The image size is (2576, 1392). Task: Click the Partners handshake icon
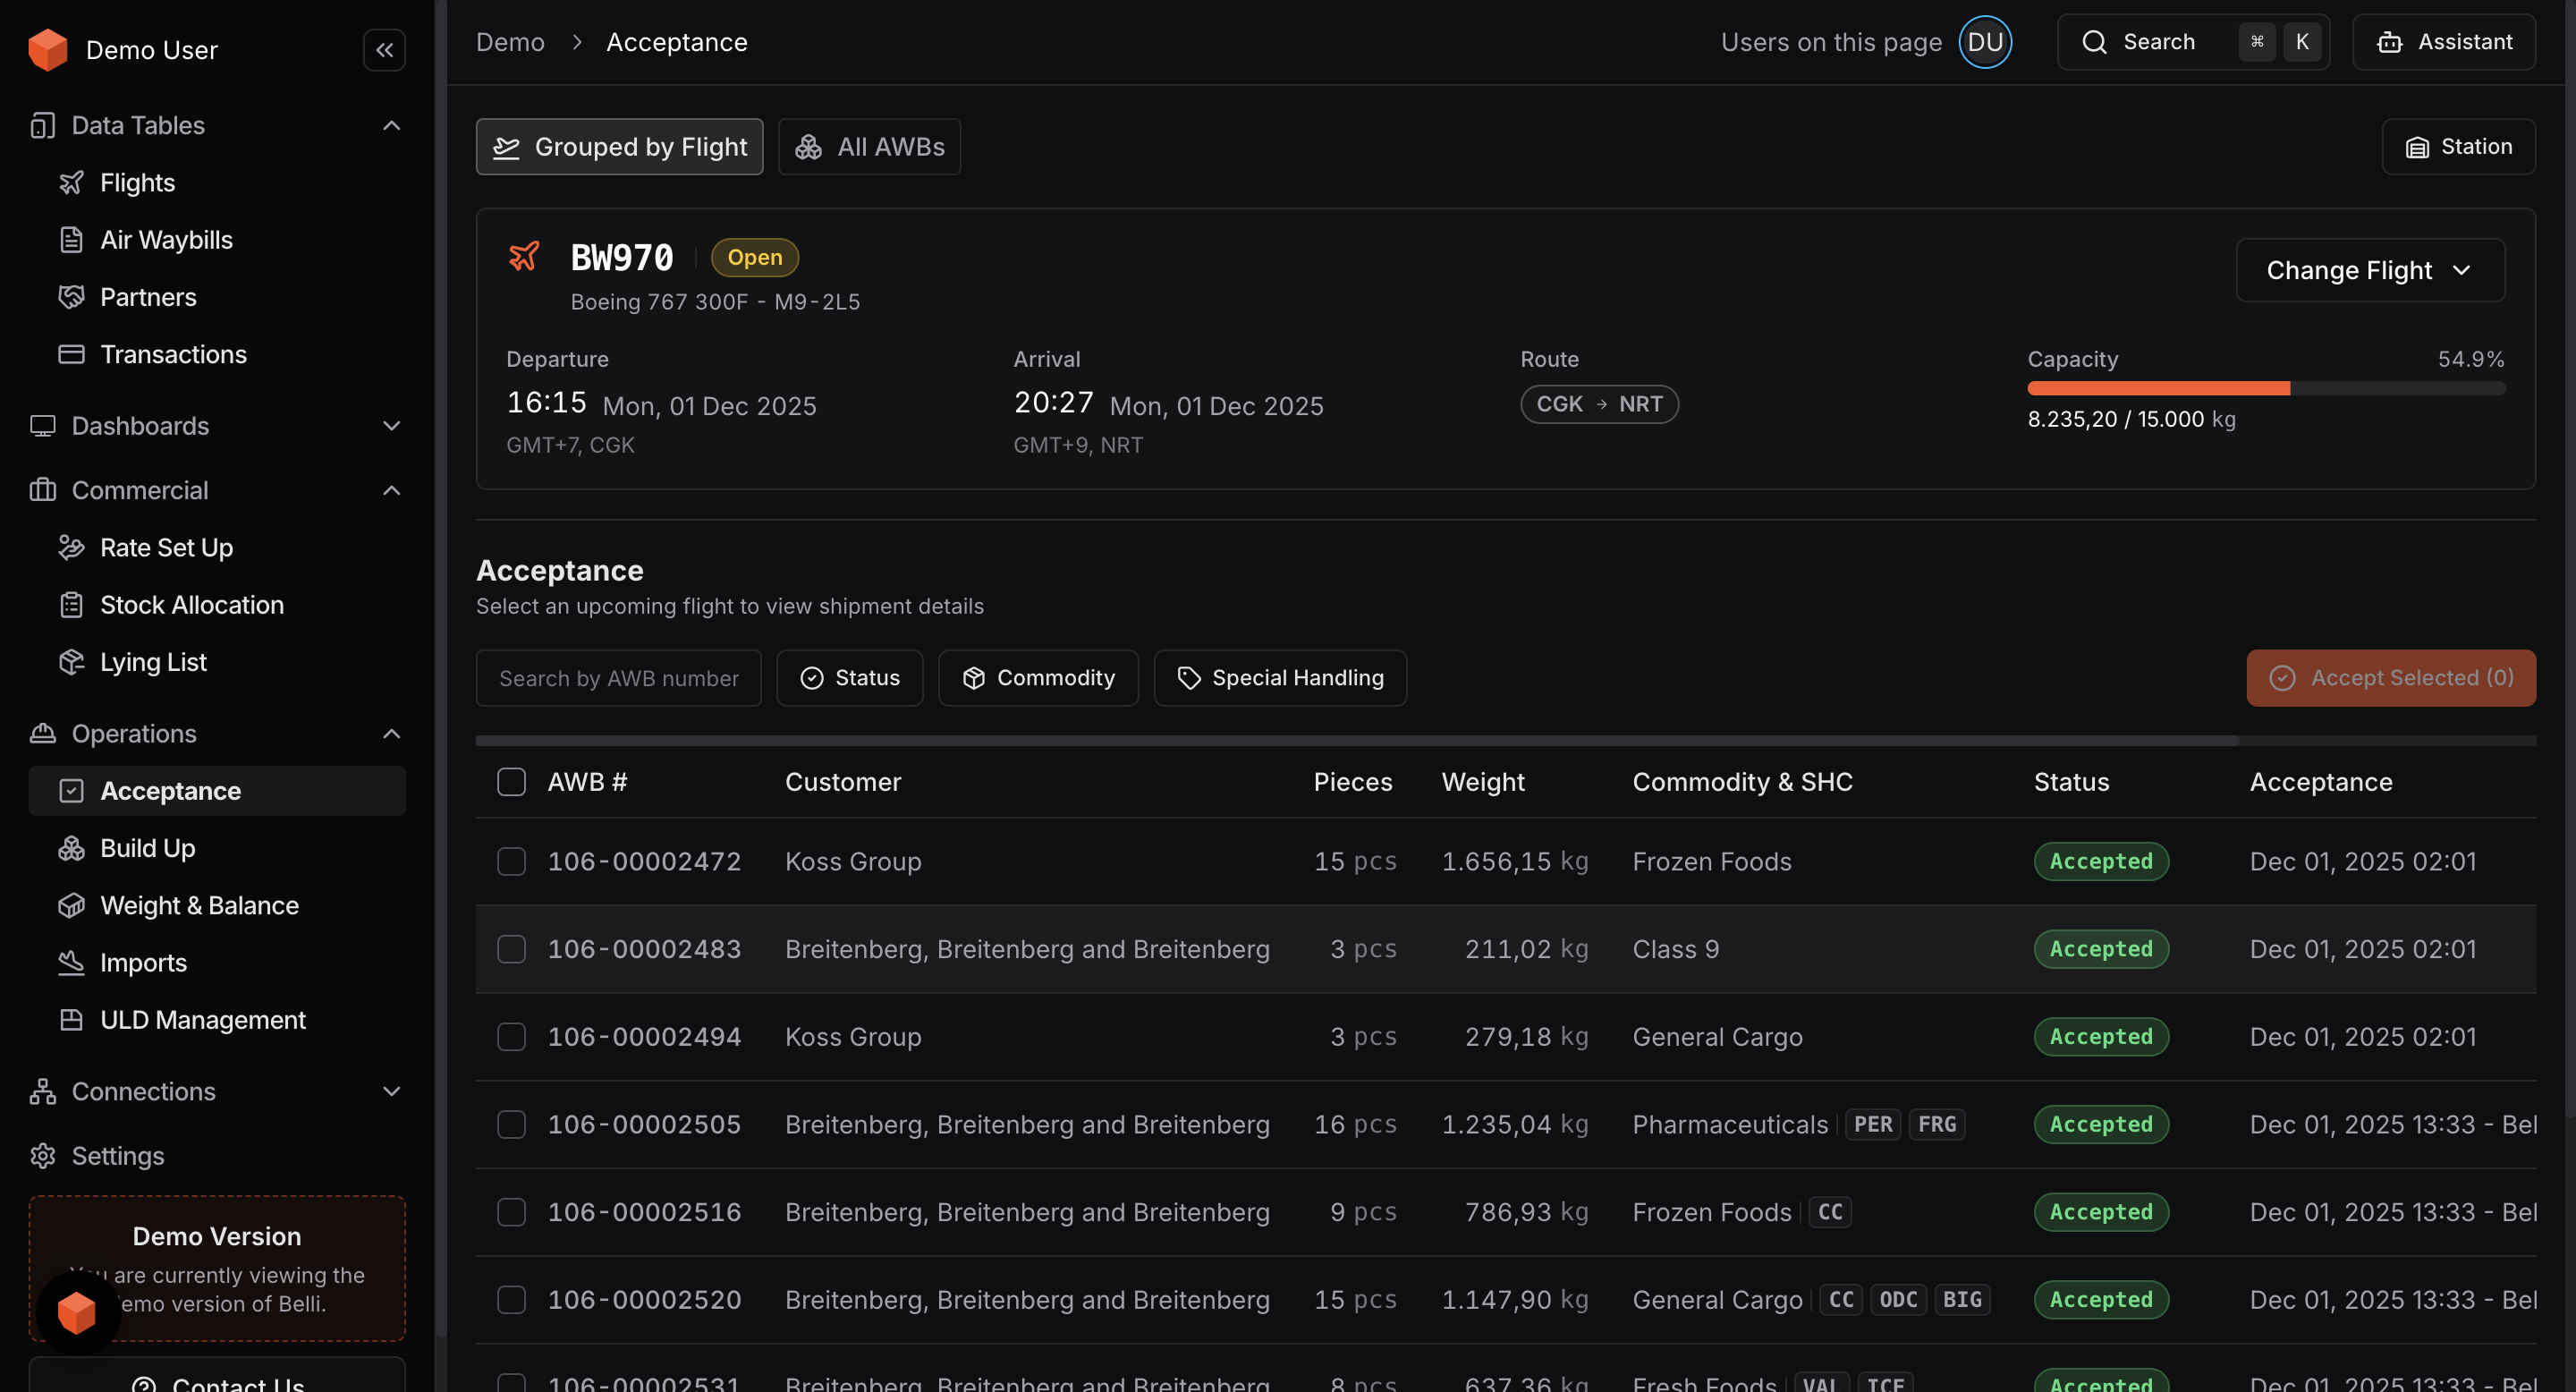(71, 297)
